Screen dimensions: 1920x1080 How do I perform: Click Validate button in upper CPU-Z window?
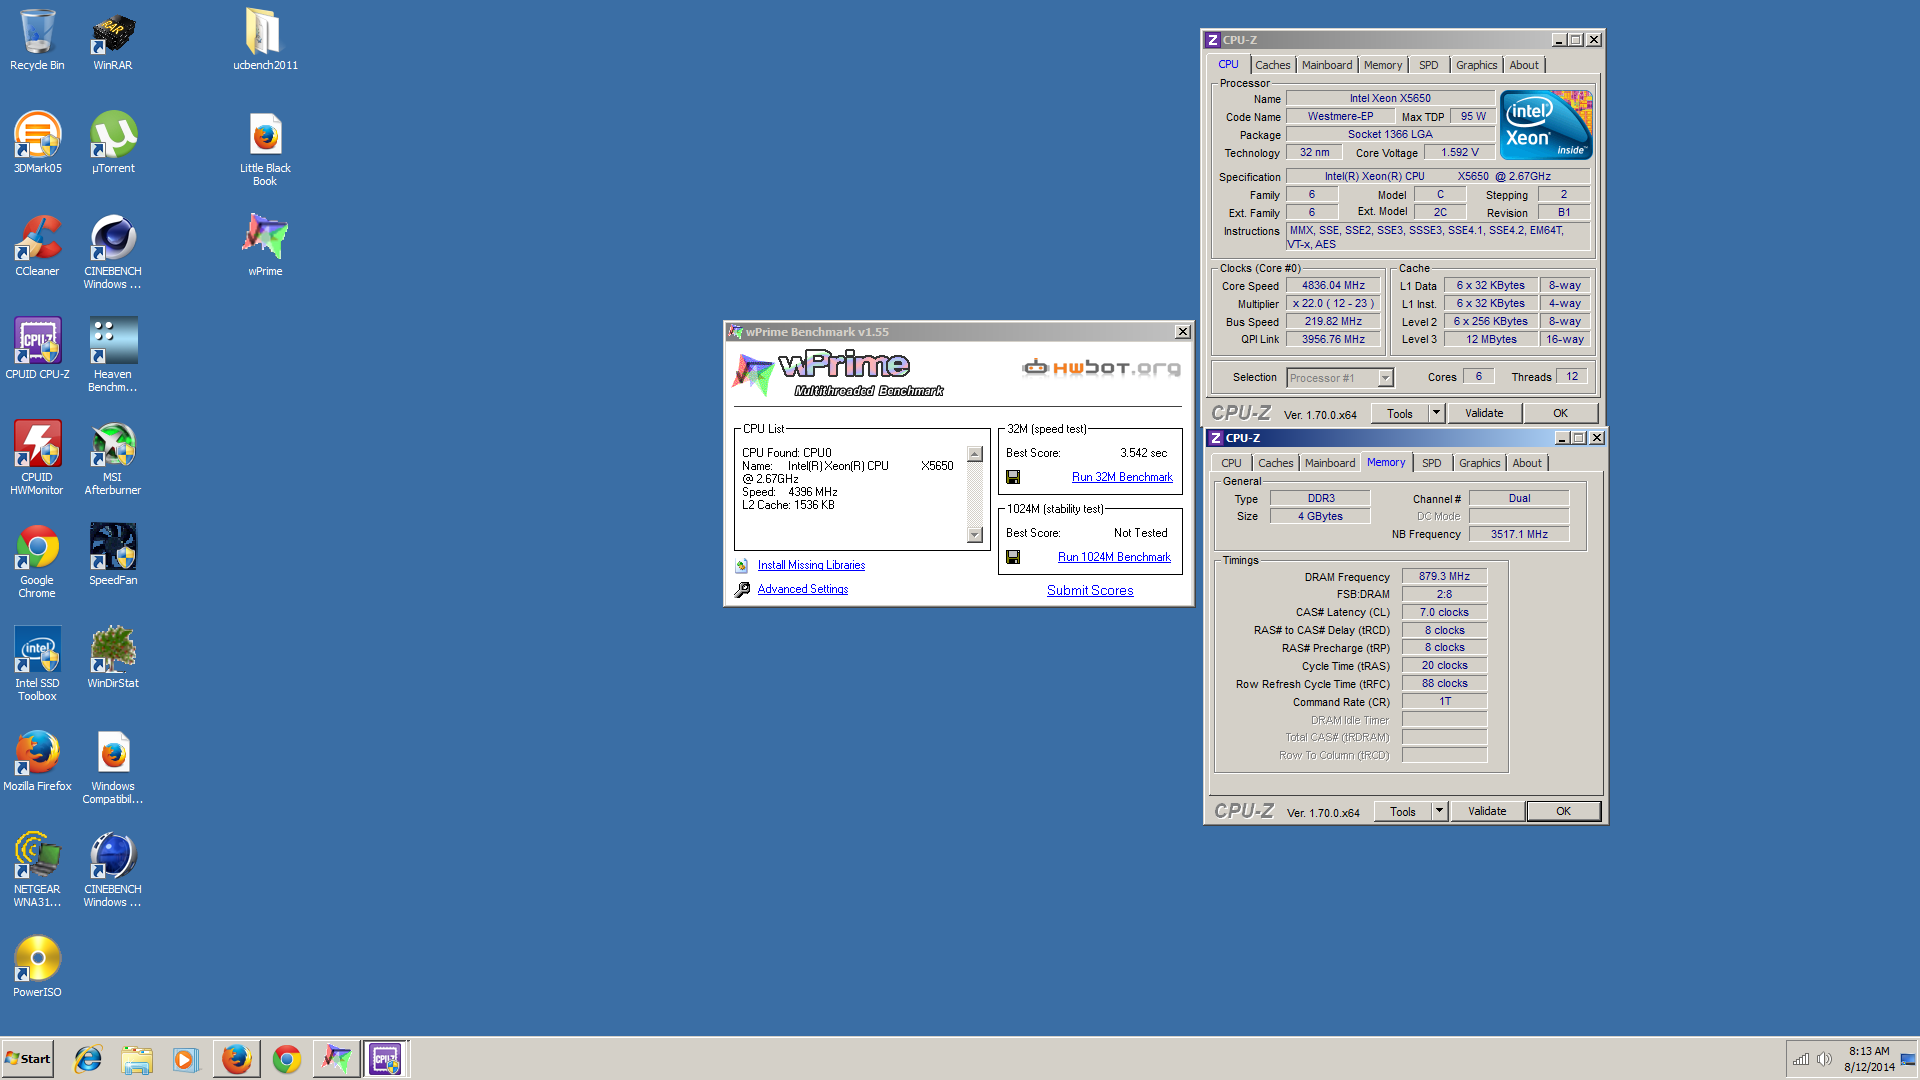pyautogui.click(x=1484, y=413)
